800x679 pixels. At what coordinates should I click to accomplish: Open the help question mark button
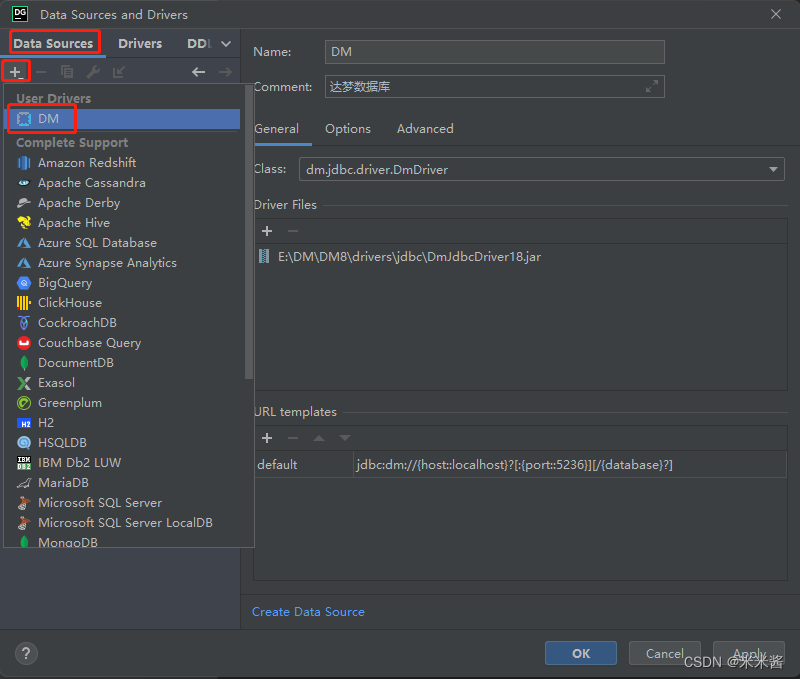click(26, 653)
